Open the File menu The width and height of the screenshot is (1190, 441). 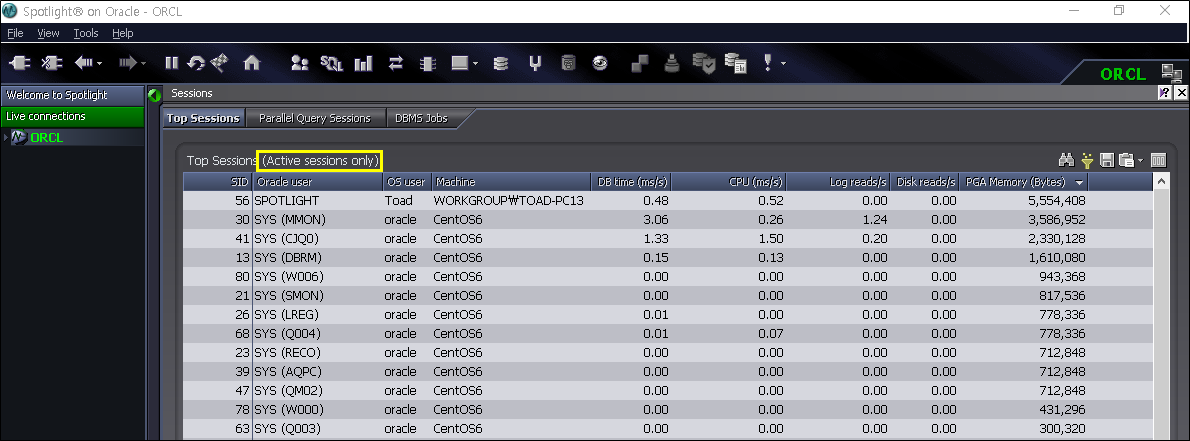coord(15,33)
